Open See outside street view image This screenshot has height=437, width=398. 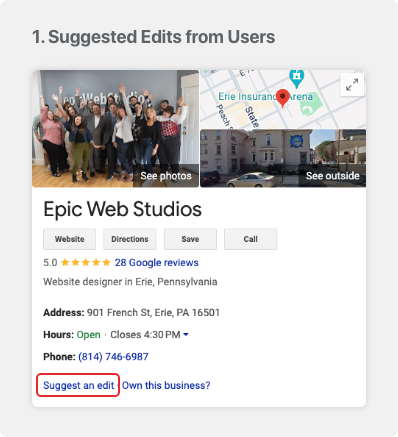coord(283,158)
